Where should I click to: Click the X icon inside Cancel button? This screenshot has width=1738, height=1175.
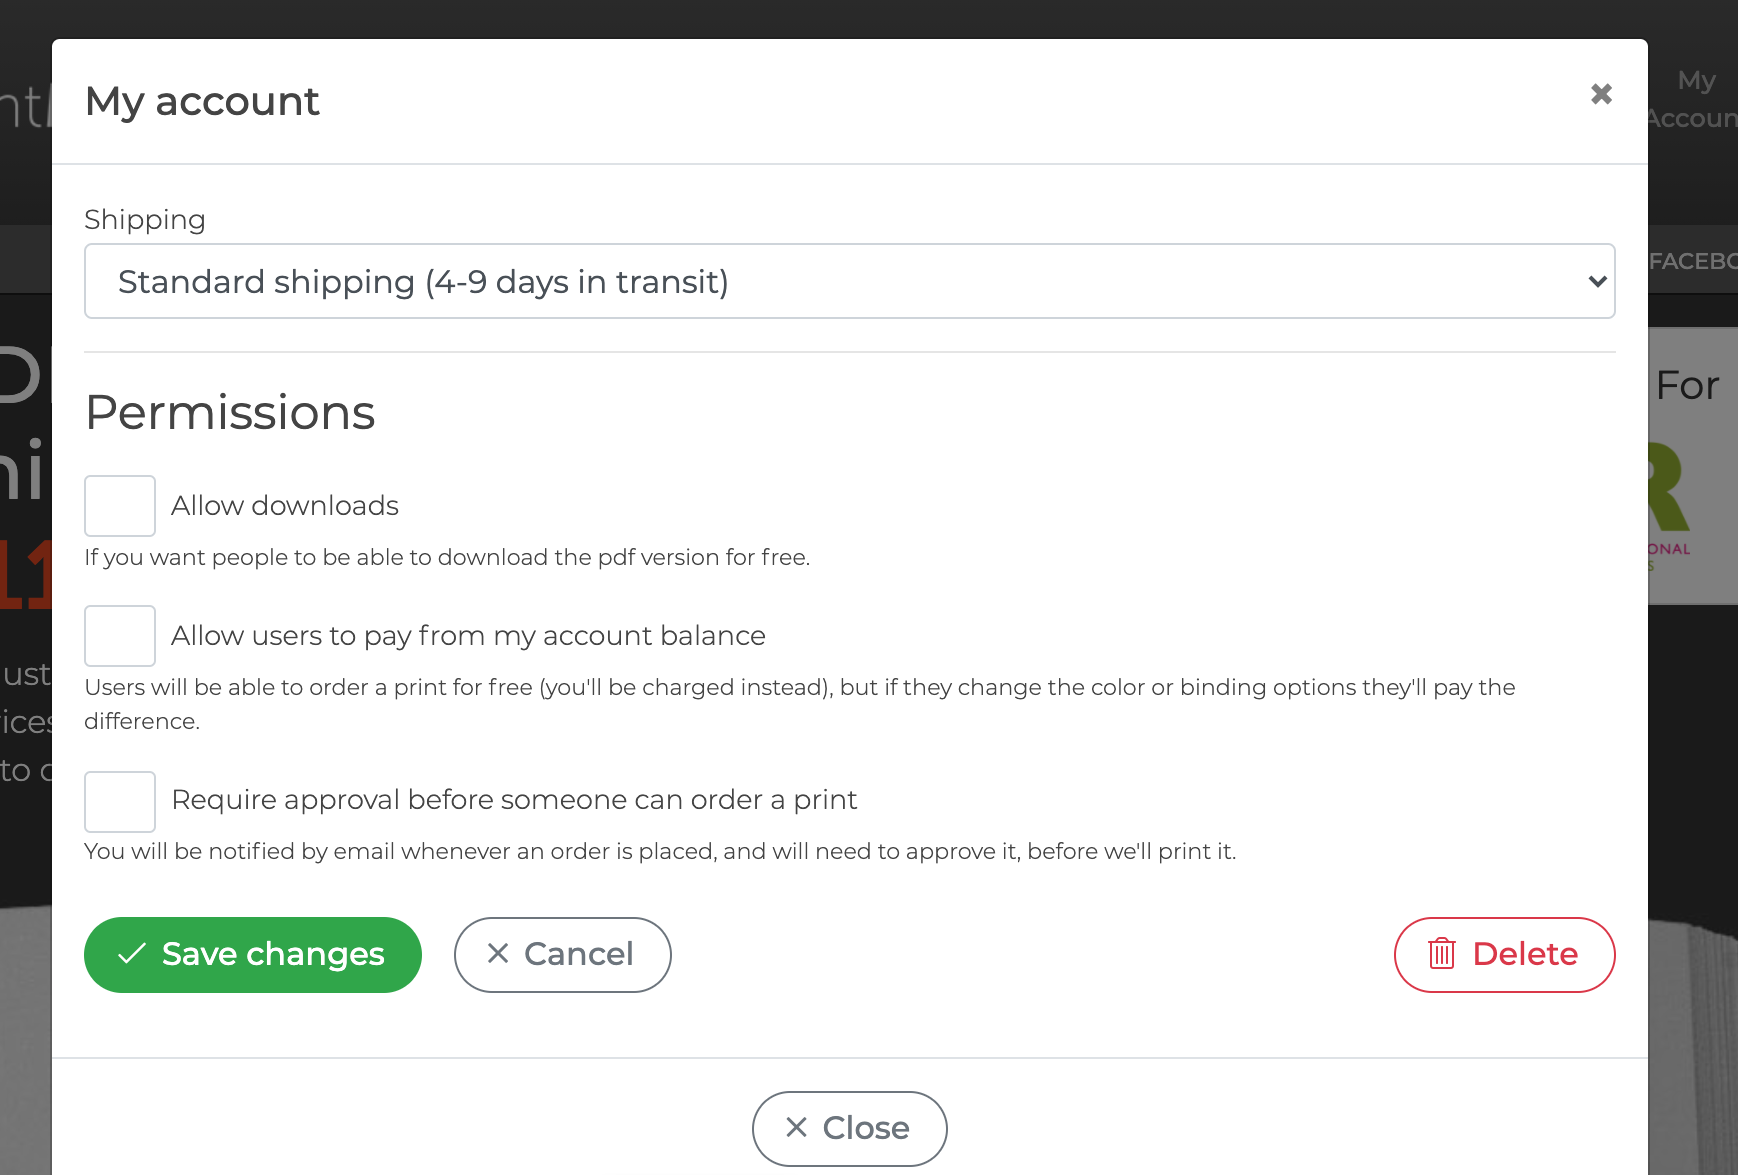point(498,953)
